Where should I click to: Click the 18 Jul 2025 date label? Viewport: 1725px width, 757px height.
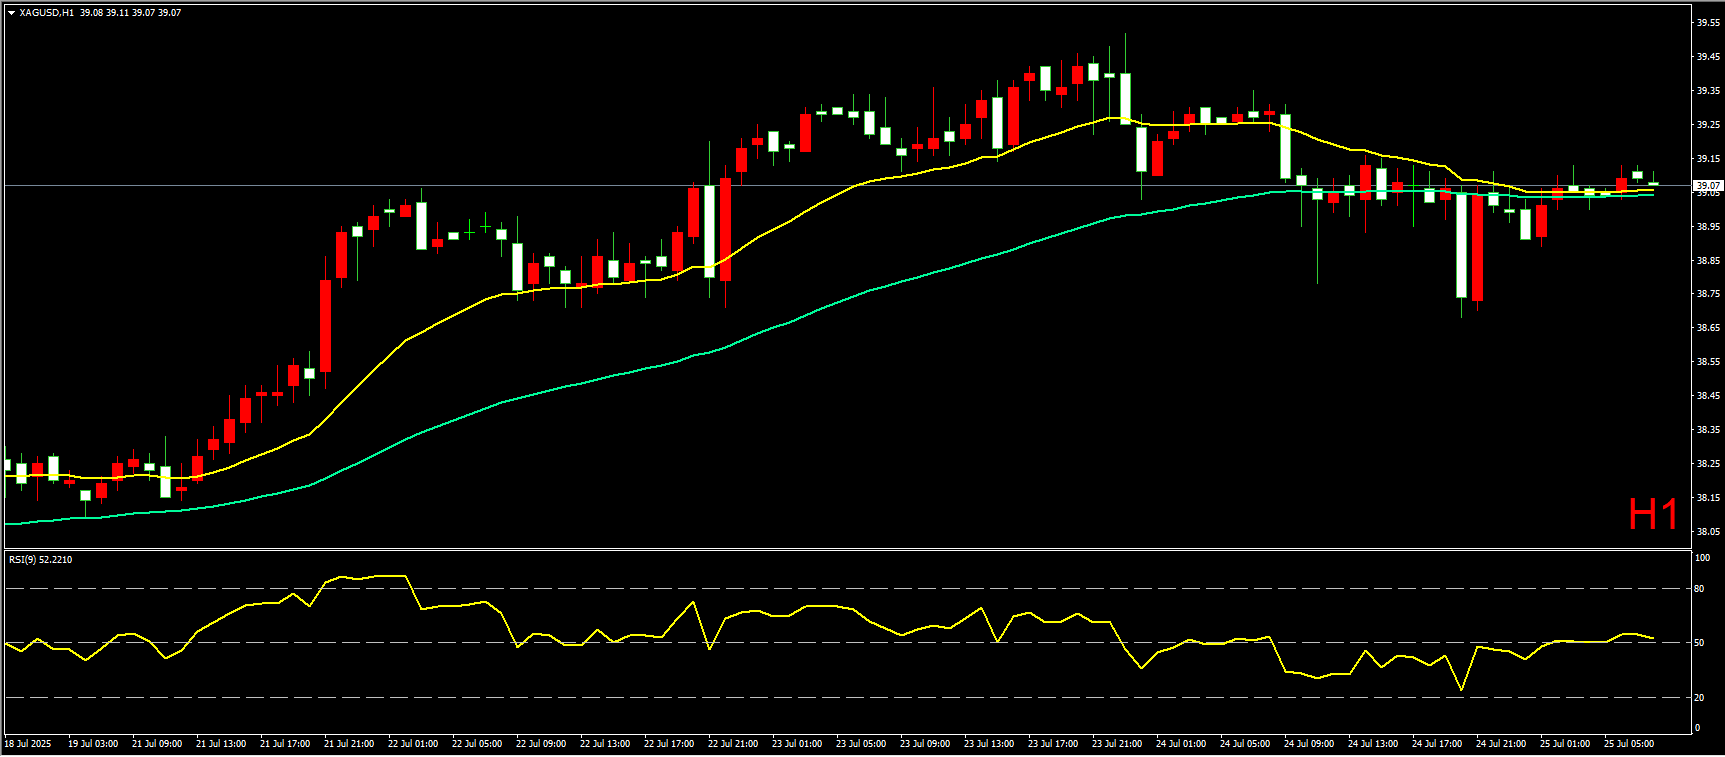27,744
